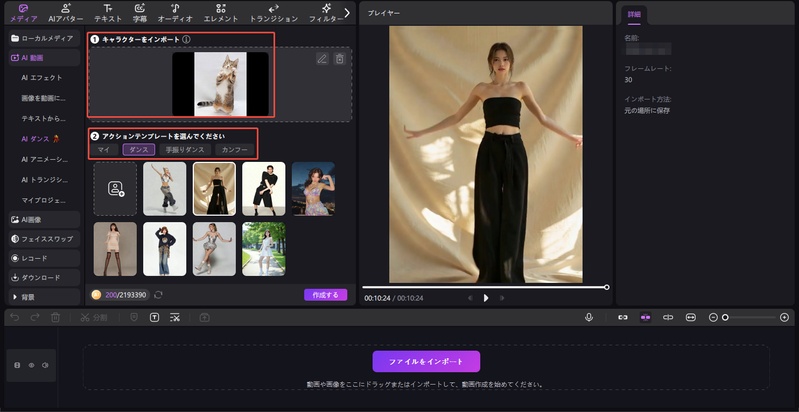Screen dimensions: 799x412
Task: Click the marker shield icon
Action: pos(134,317)
